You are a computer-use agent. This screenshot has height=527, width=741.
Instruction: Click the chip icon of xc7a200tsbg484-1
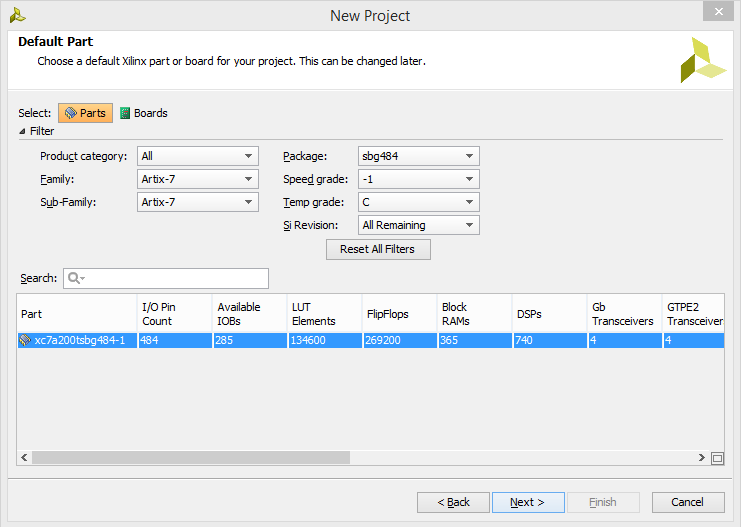[x=25, y=340]
